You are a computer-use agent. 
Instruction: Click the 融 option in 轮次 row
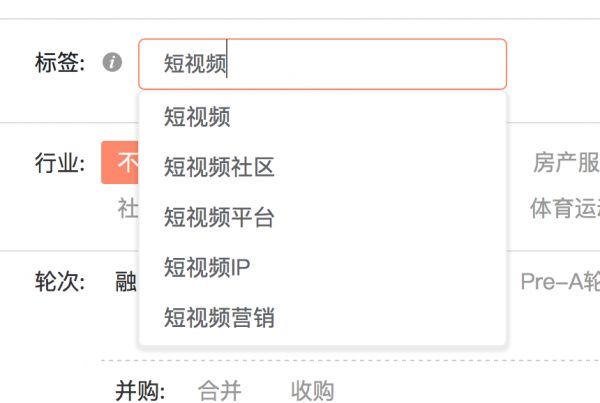point(126,281)
